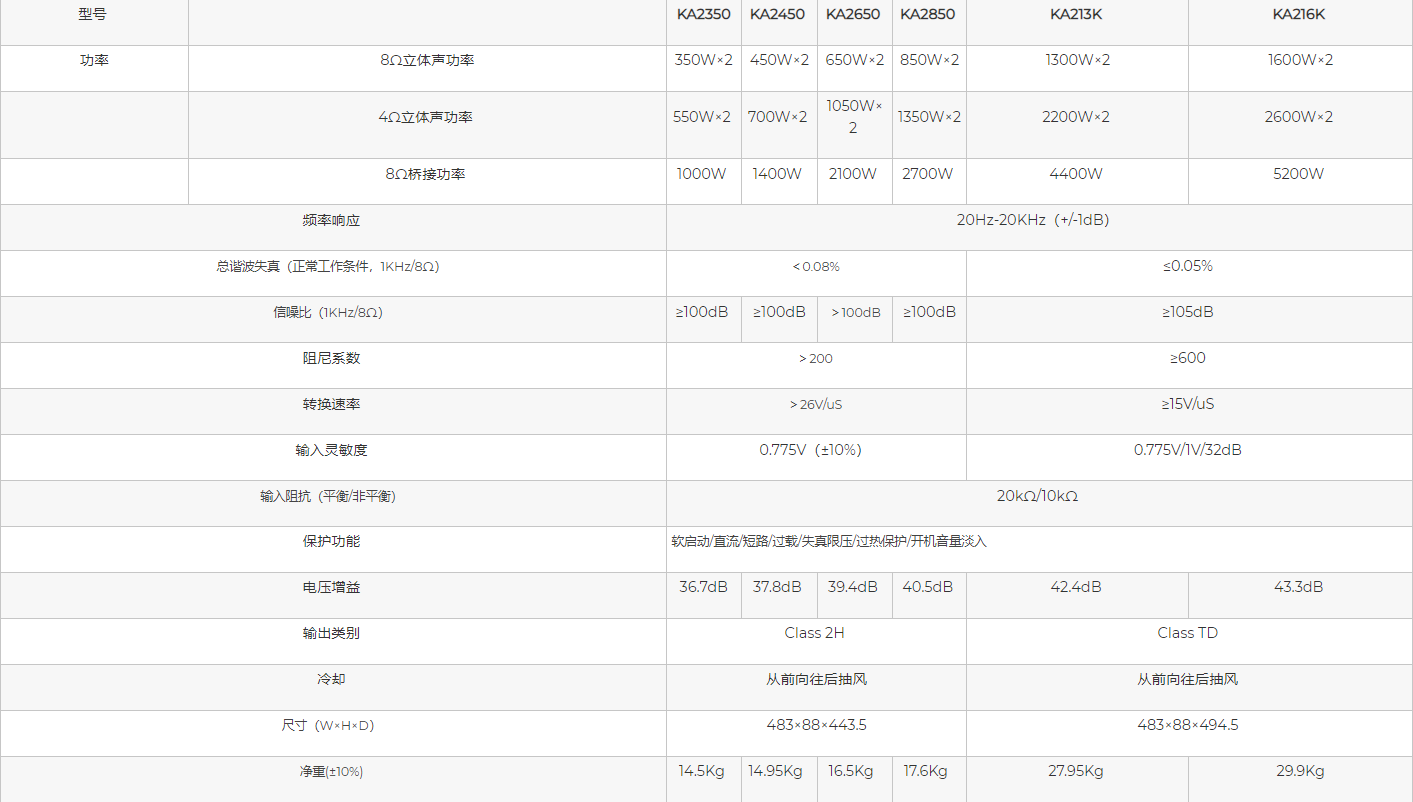Select the Class 2H output type
This screenshot has width=1413, height=802.
(815, 633)
